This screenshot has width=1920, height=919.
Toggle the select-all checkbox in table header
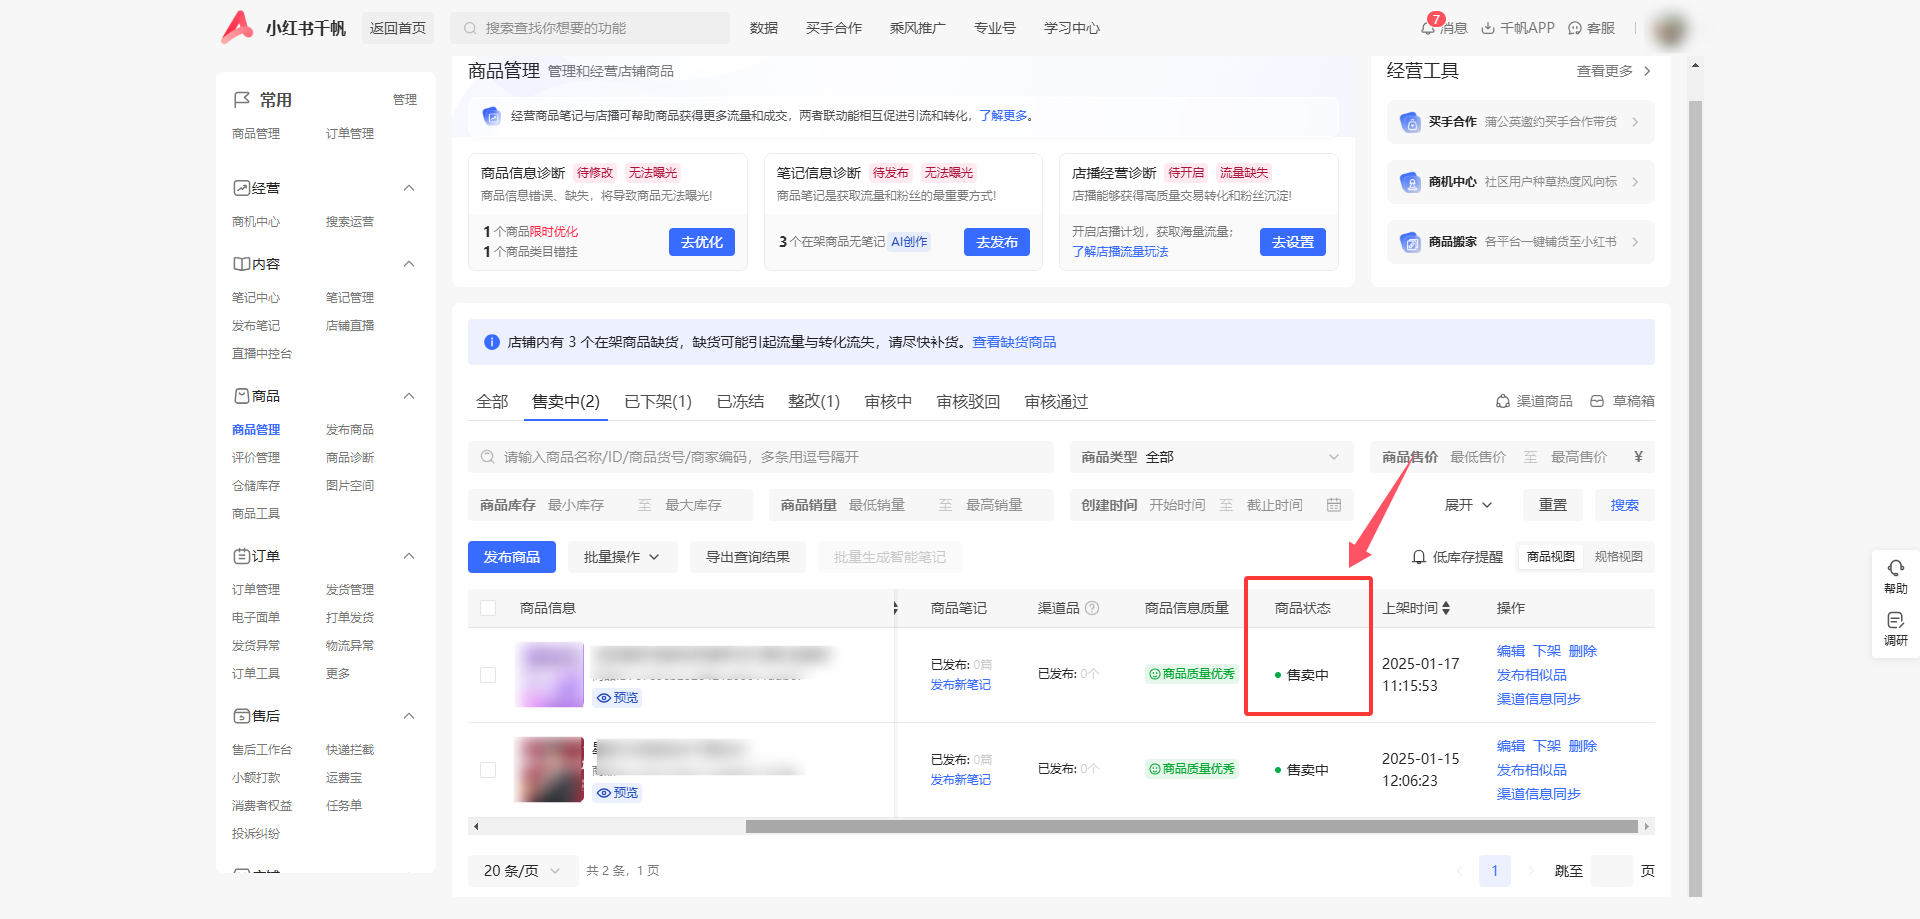pyautogui.click(x=488, y=608)
